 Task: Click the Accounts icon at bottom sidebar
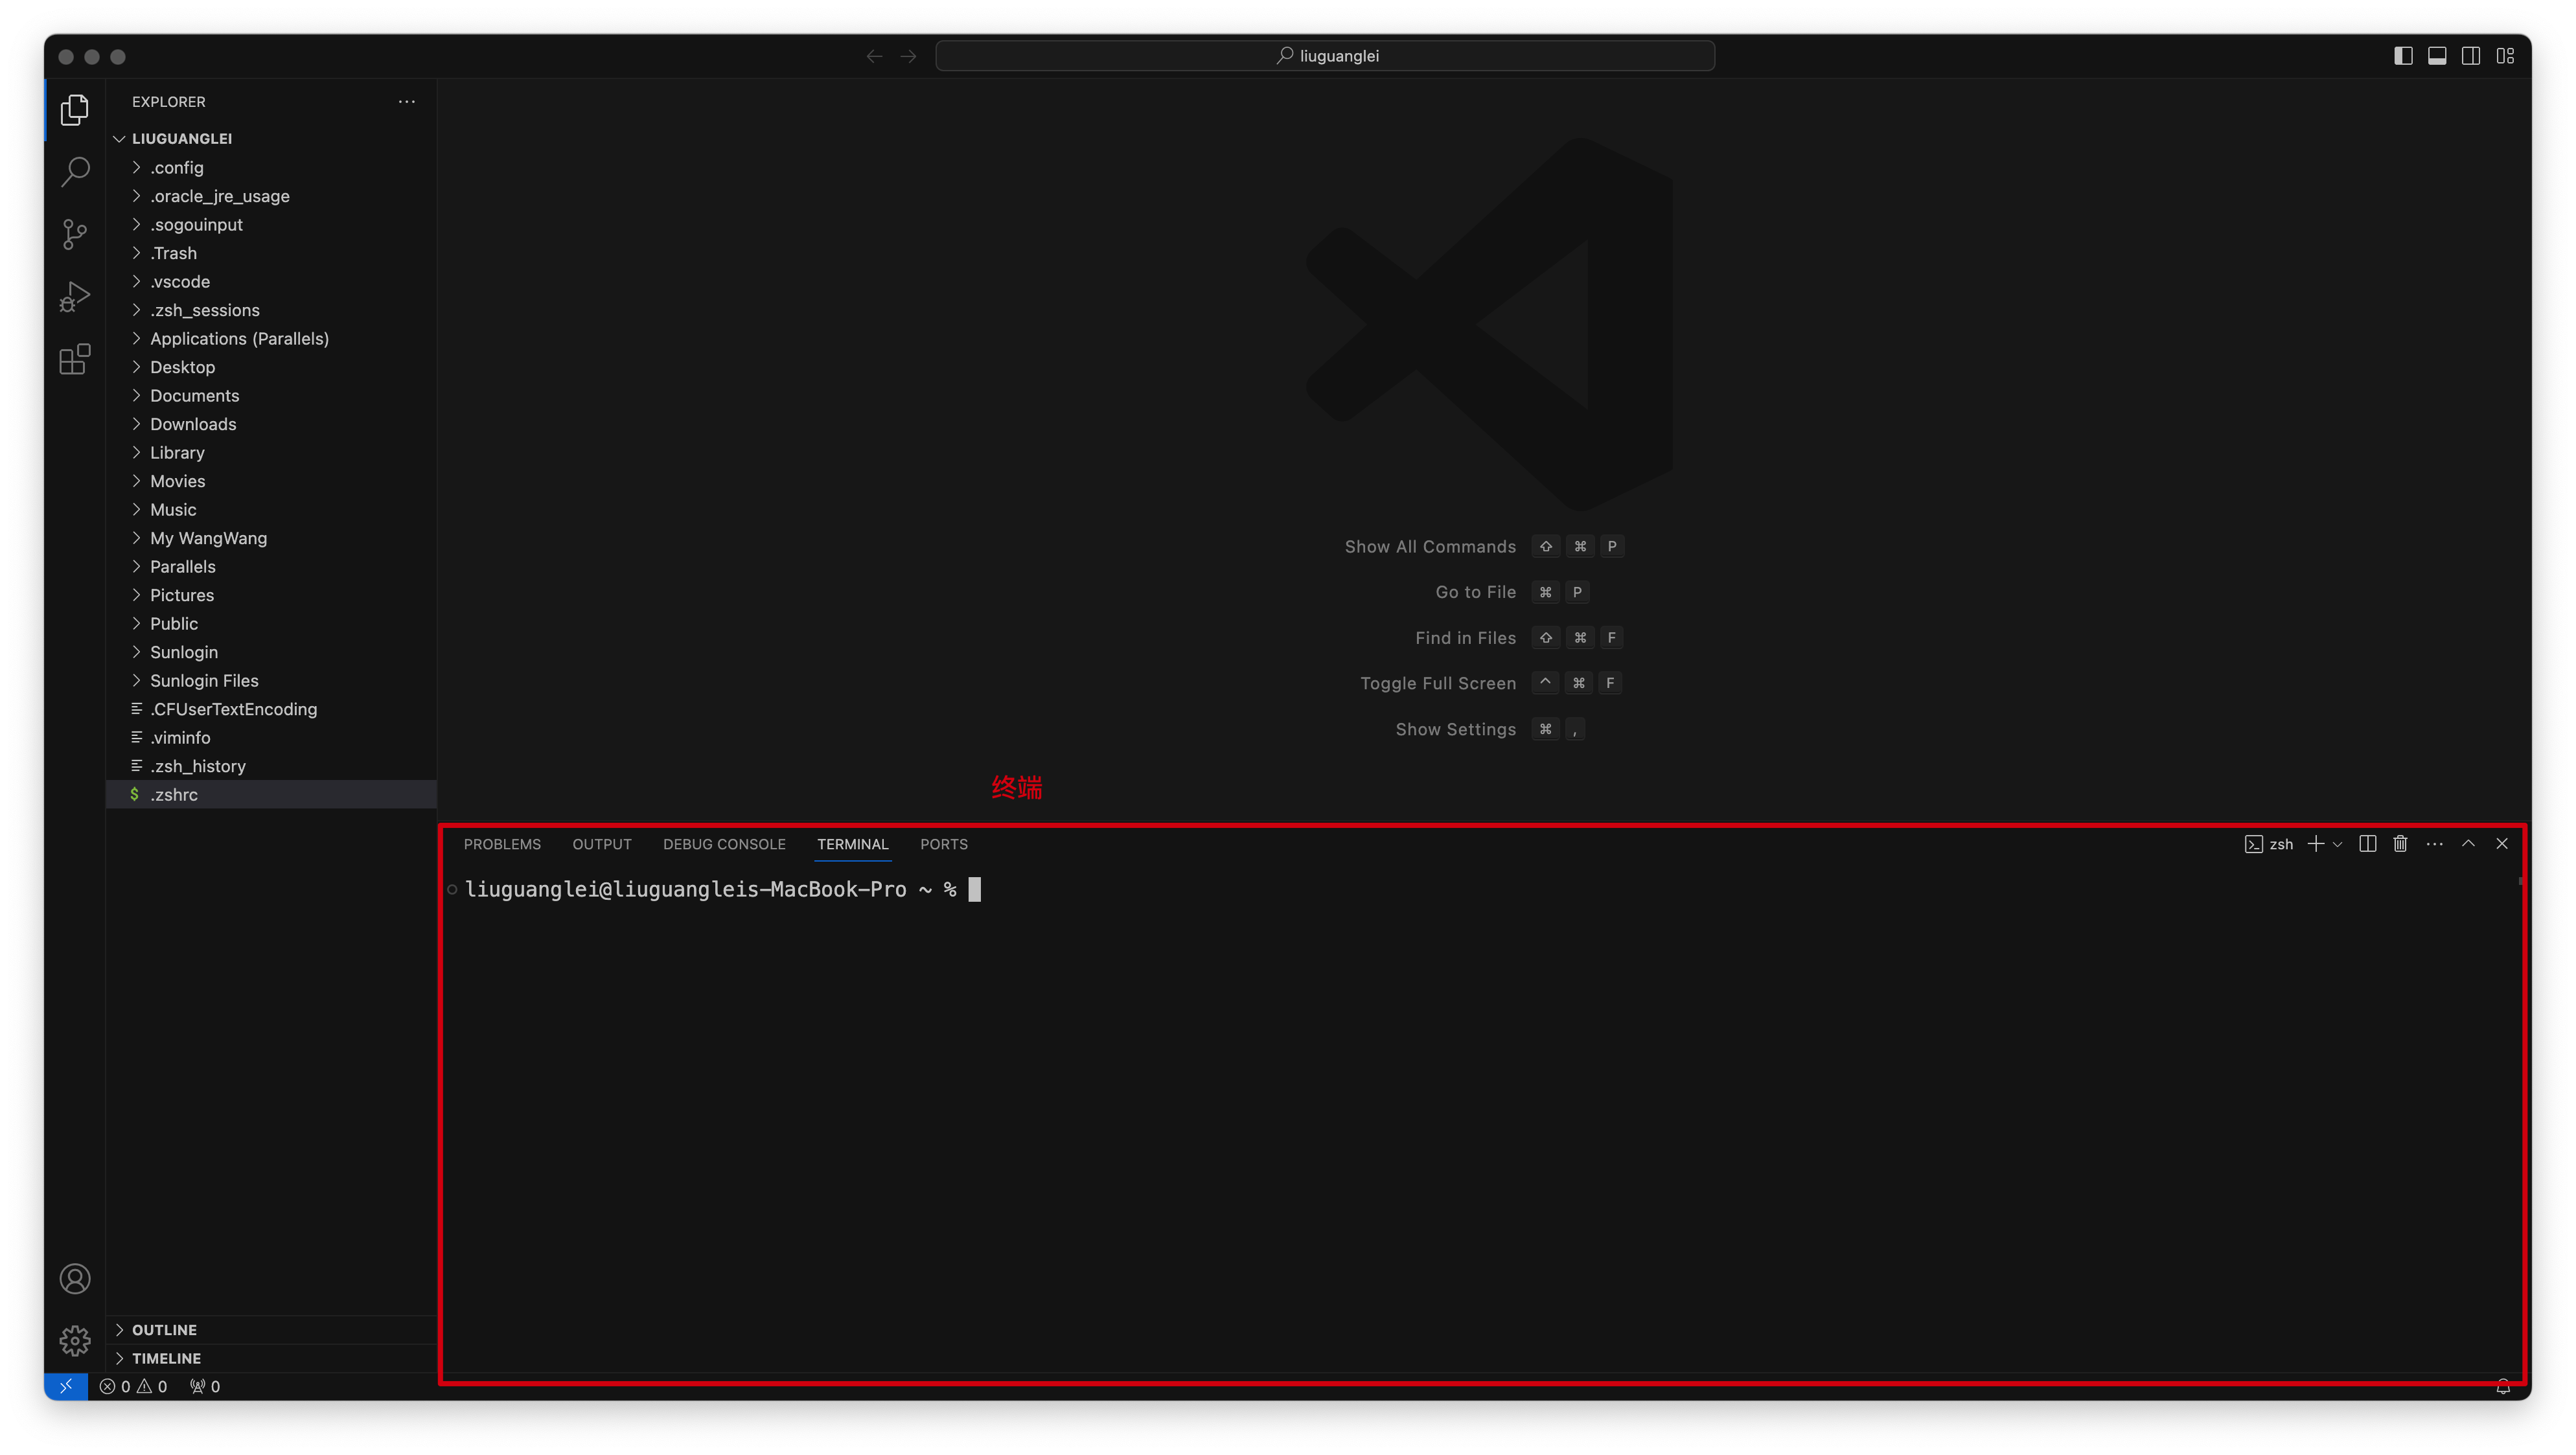(75, 1278)
